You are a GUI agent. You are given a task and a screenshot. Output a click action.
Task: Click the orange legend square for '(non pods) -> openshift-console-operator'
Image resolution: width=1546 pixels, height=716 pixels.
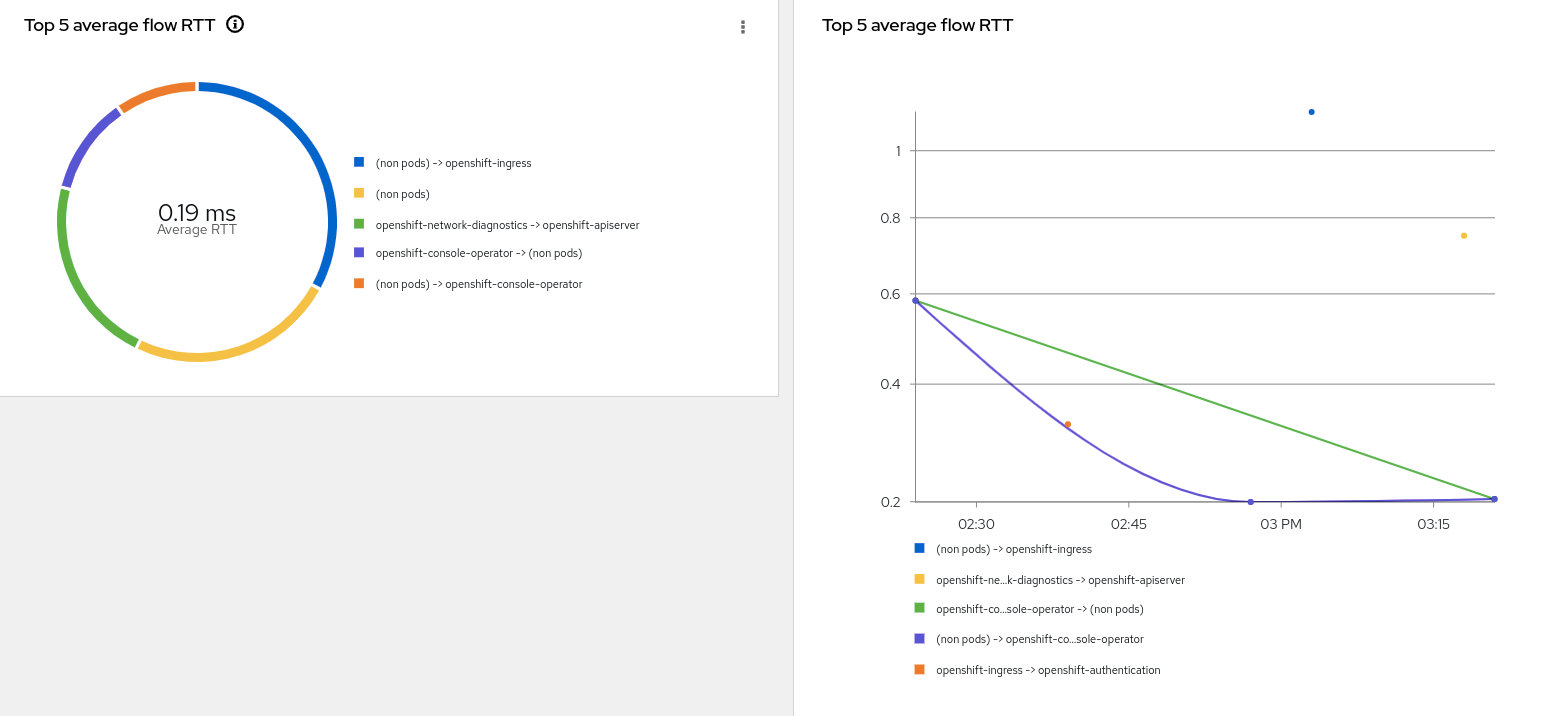pos(359,284)
